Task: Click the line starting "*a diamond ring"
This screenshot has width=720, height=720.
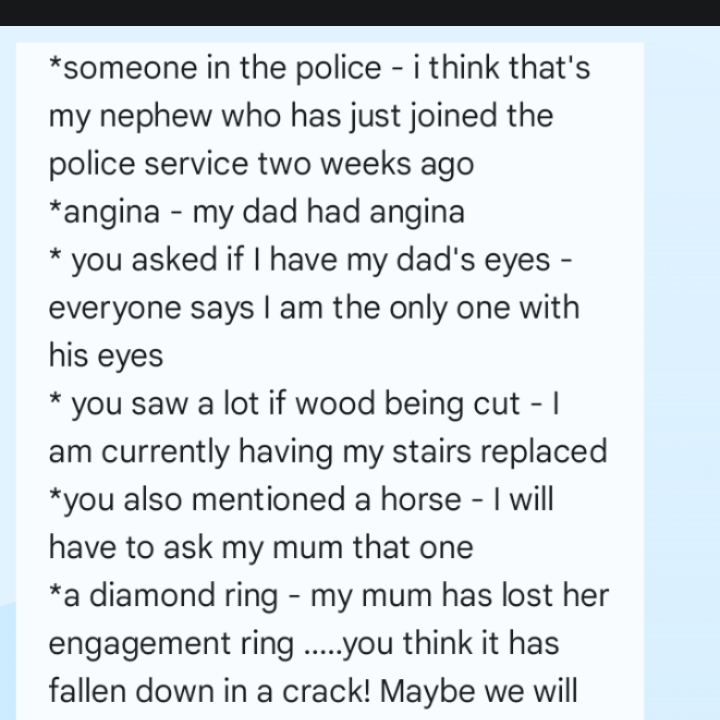Action: (328, 595)
